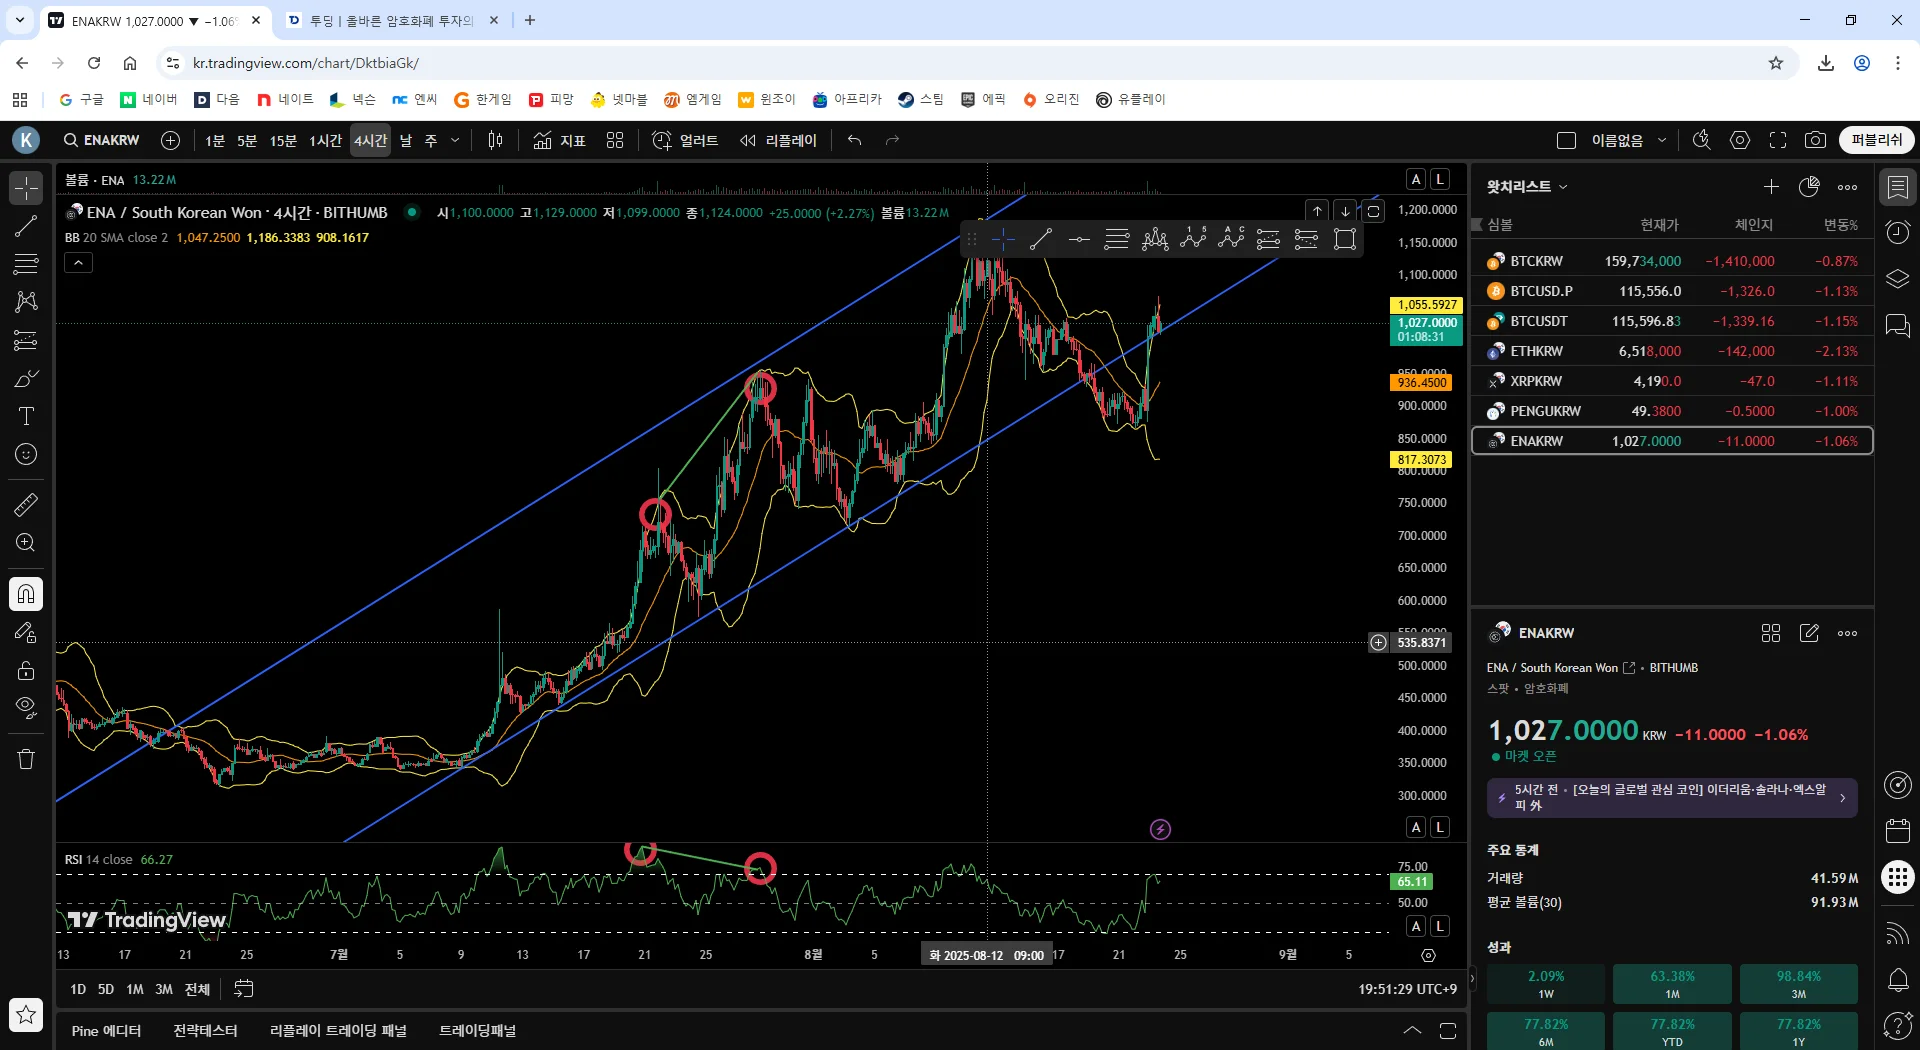Toggle magnet mode for drawings

(26, 595)
